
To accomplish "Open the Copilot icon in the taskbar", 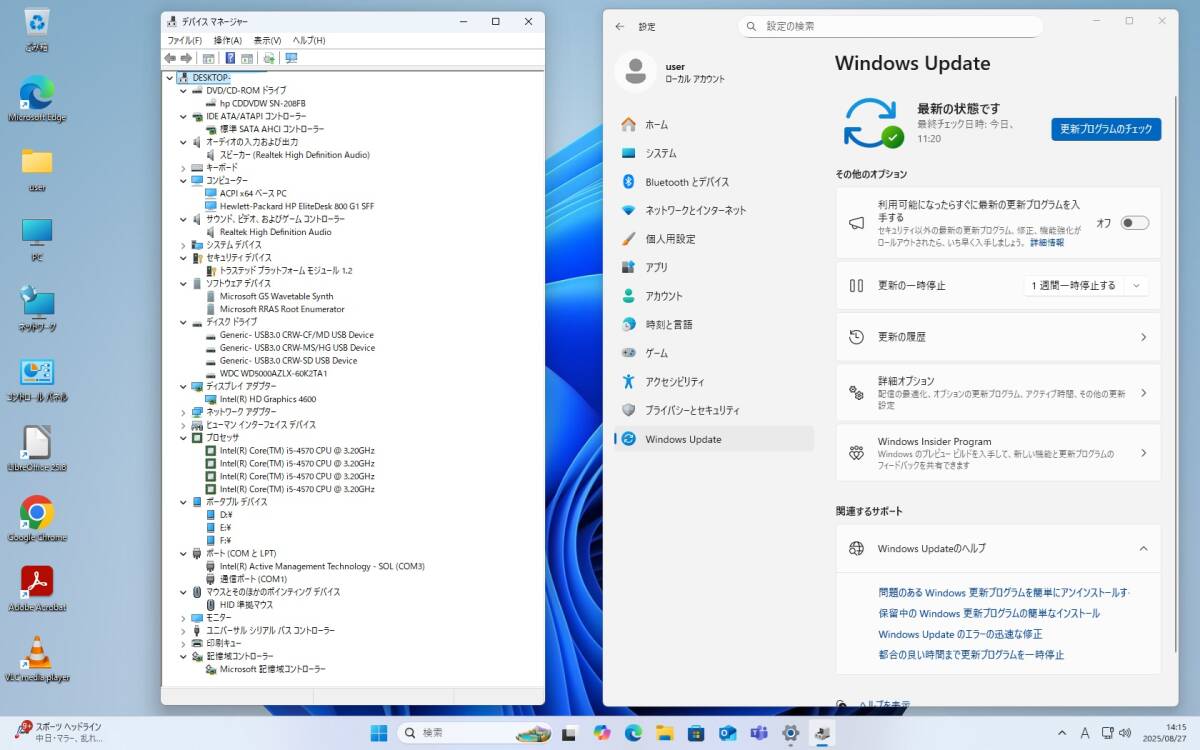I will tap(601, 733).
